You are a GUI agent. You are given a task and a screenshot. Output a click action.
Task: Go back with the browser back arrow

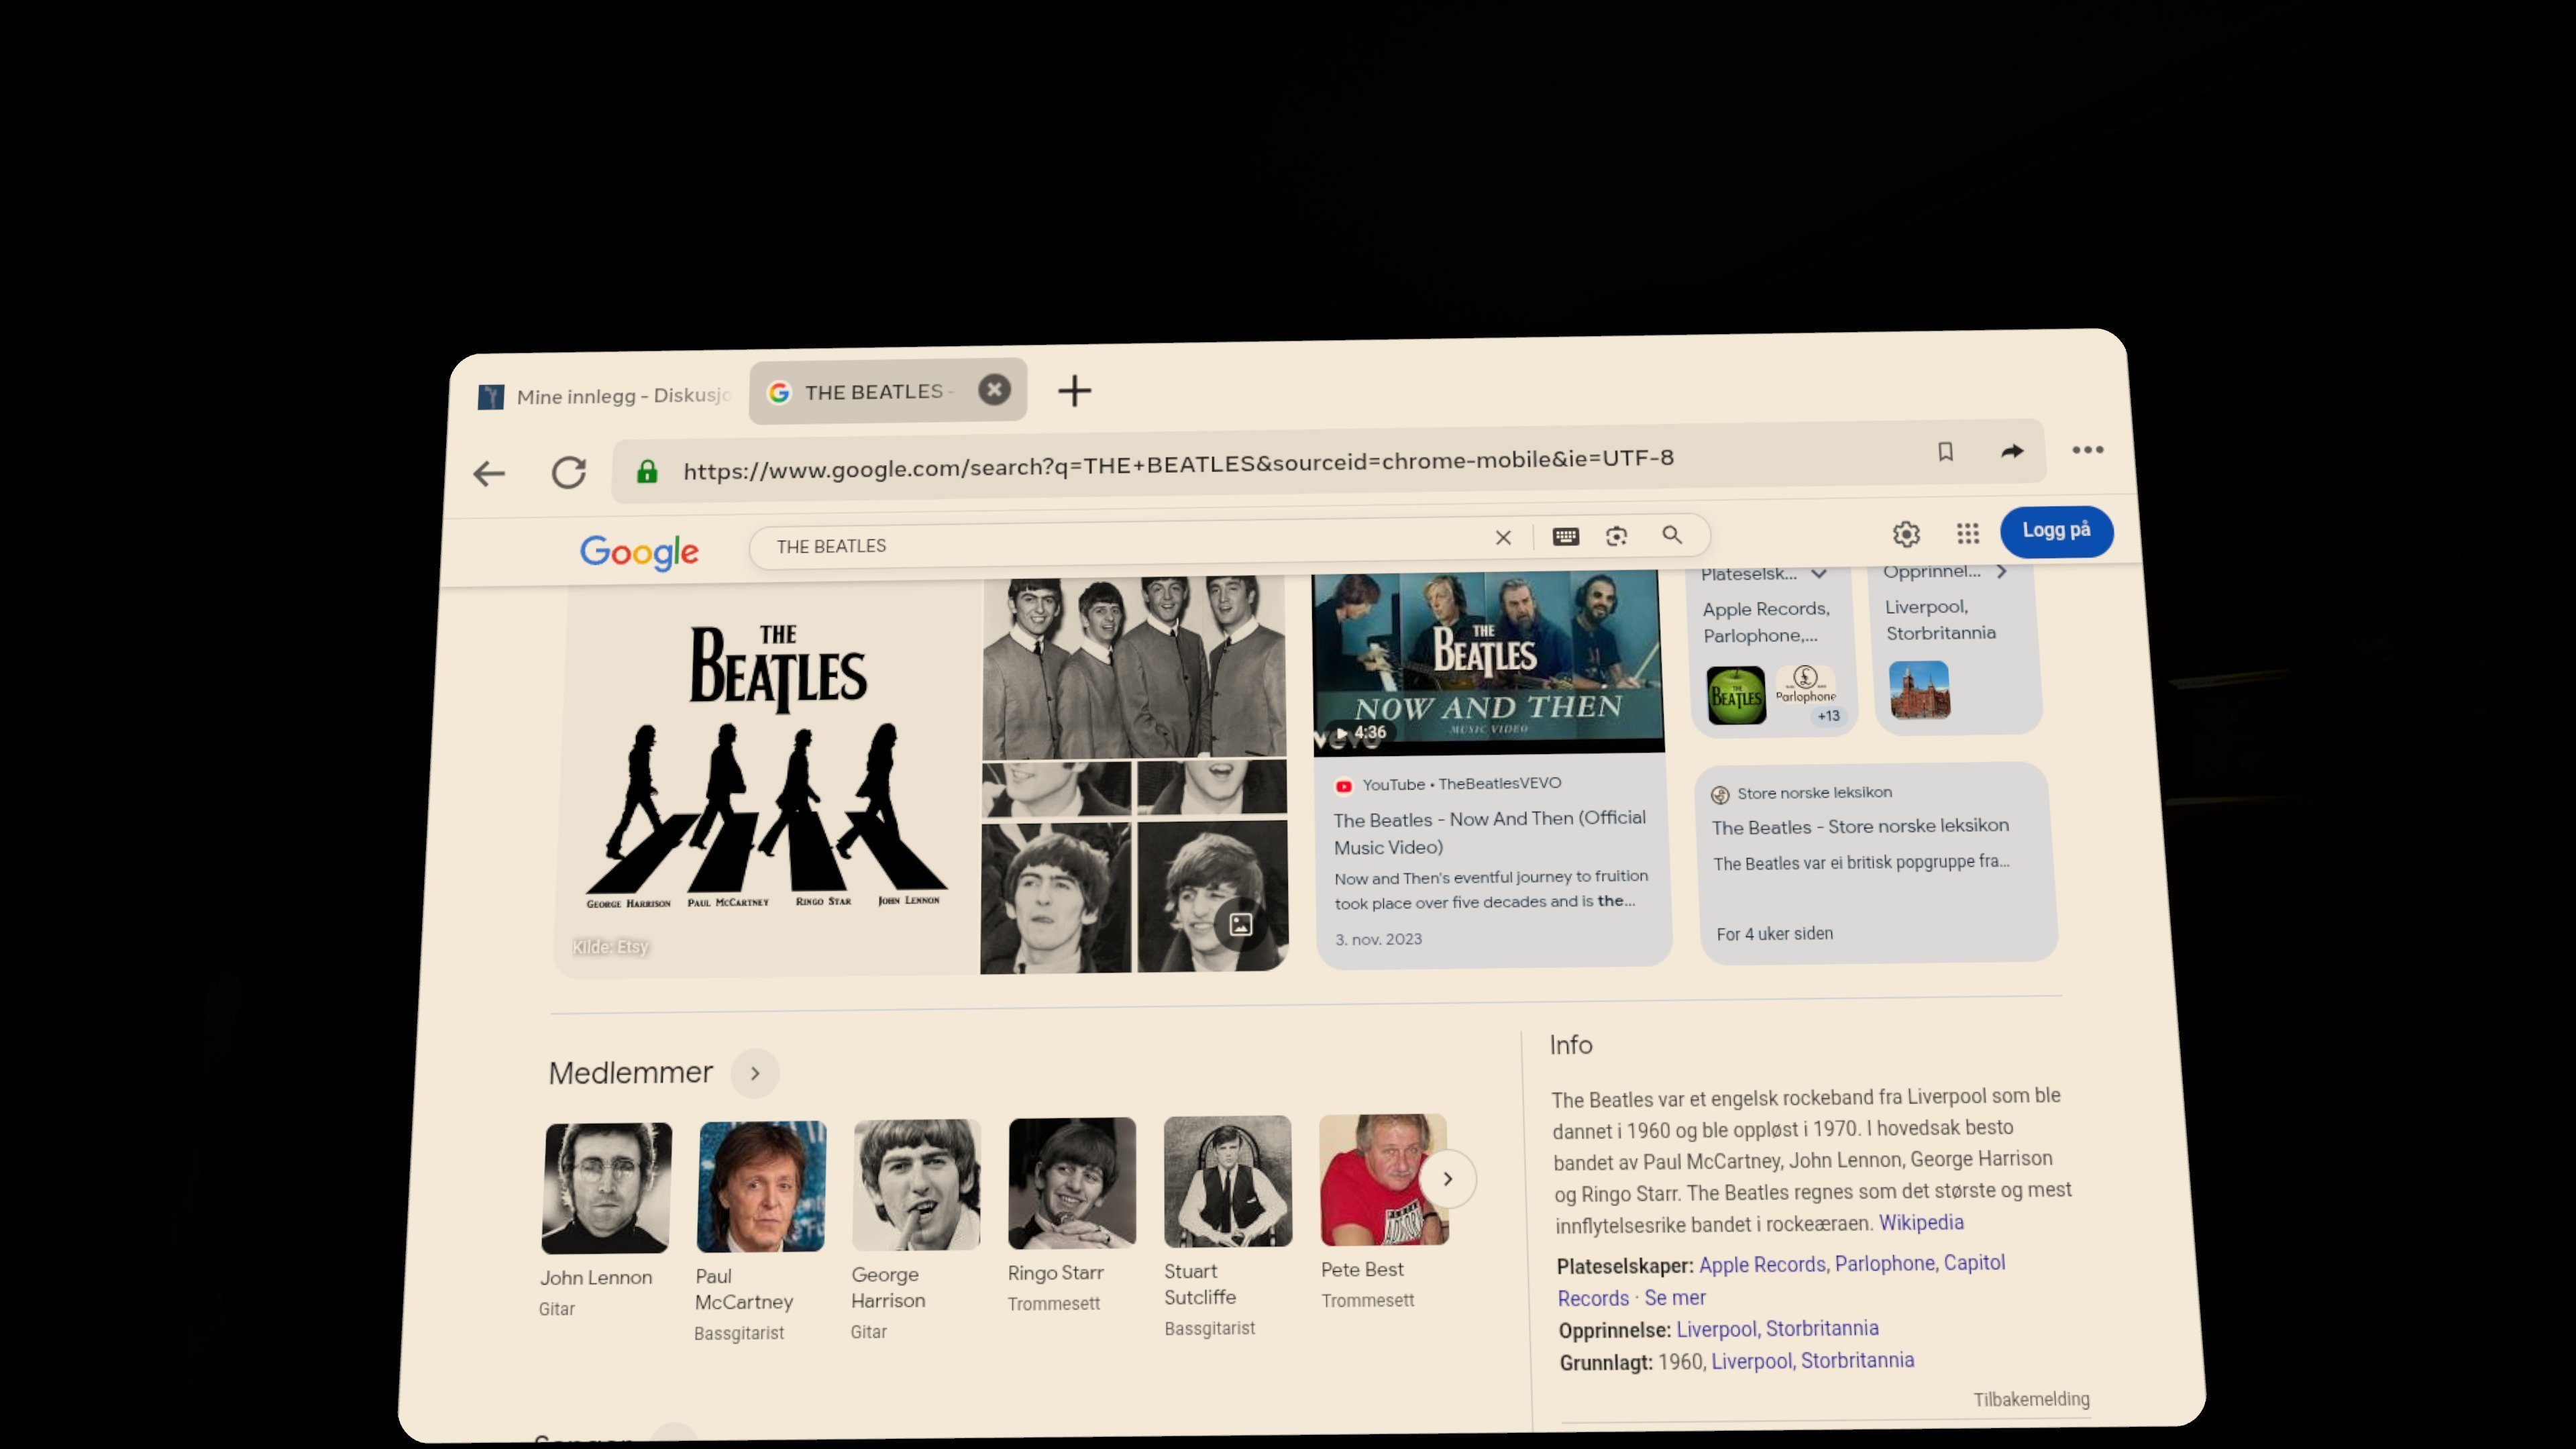[x=489, y=473]
